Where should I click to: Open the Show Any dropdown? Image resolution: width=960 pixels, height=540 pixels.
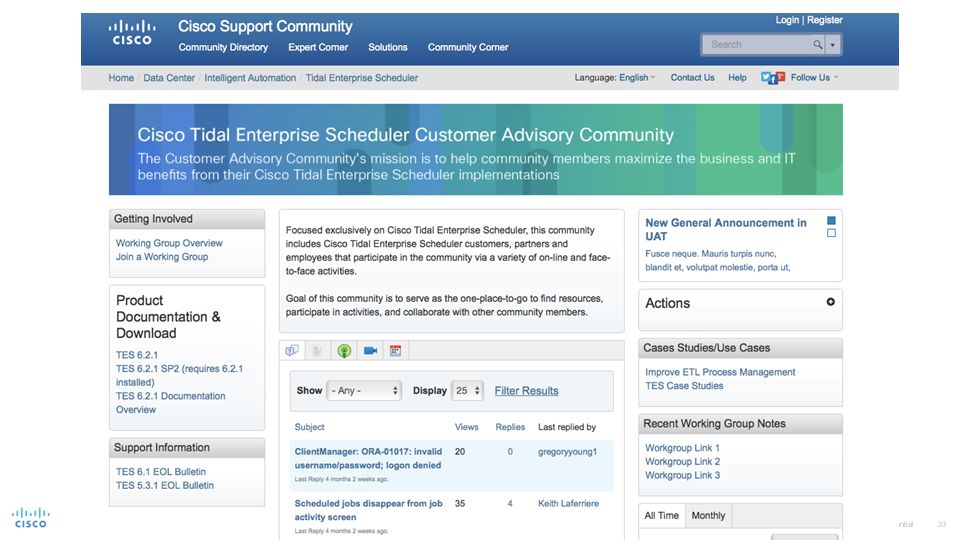(364, 391)
